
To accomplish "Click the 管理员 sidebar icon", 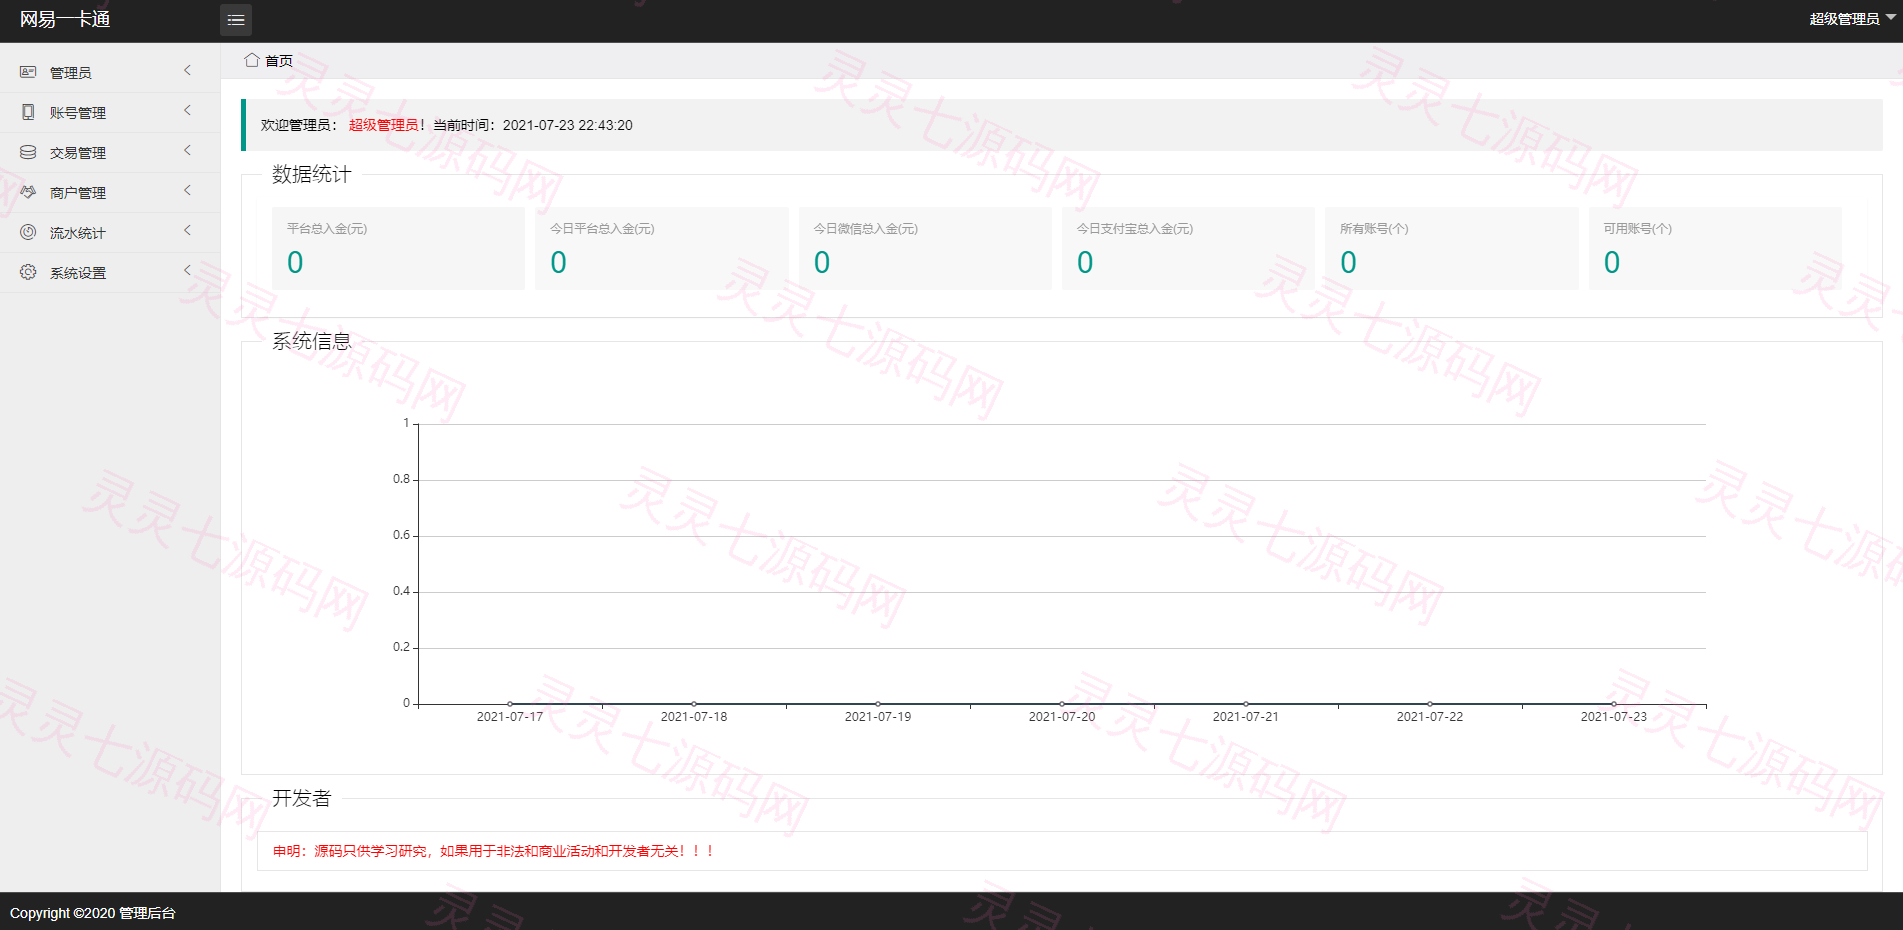I will tap(28, 72).
